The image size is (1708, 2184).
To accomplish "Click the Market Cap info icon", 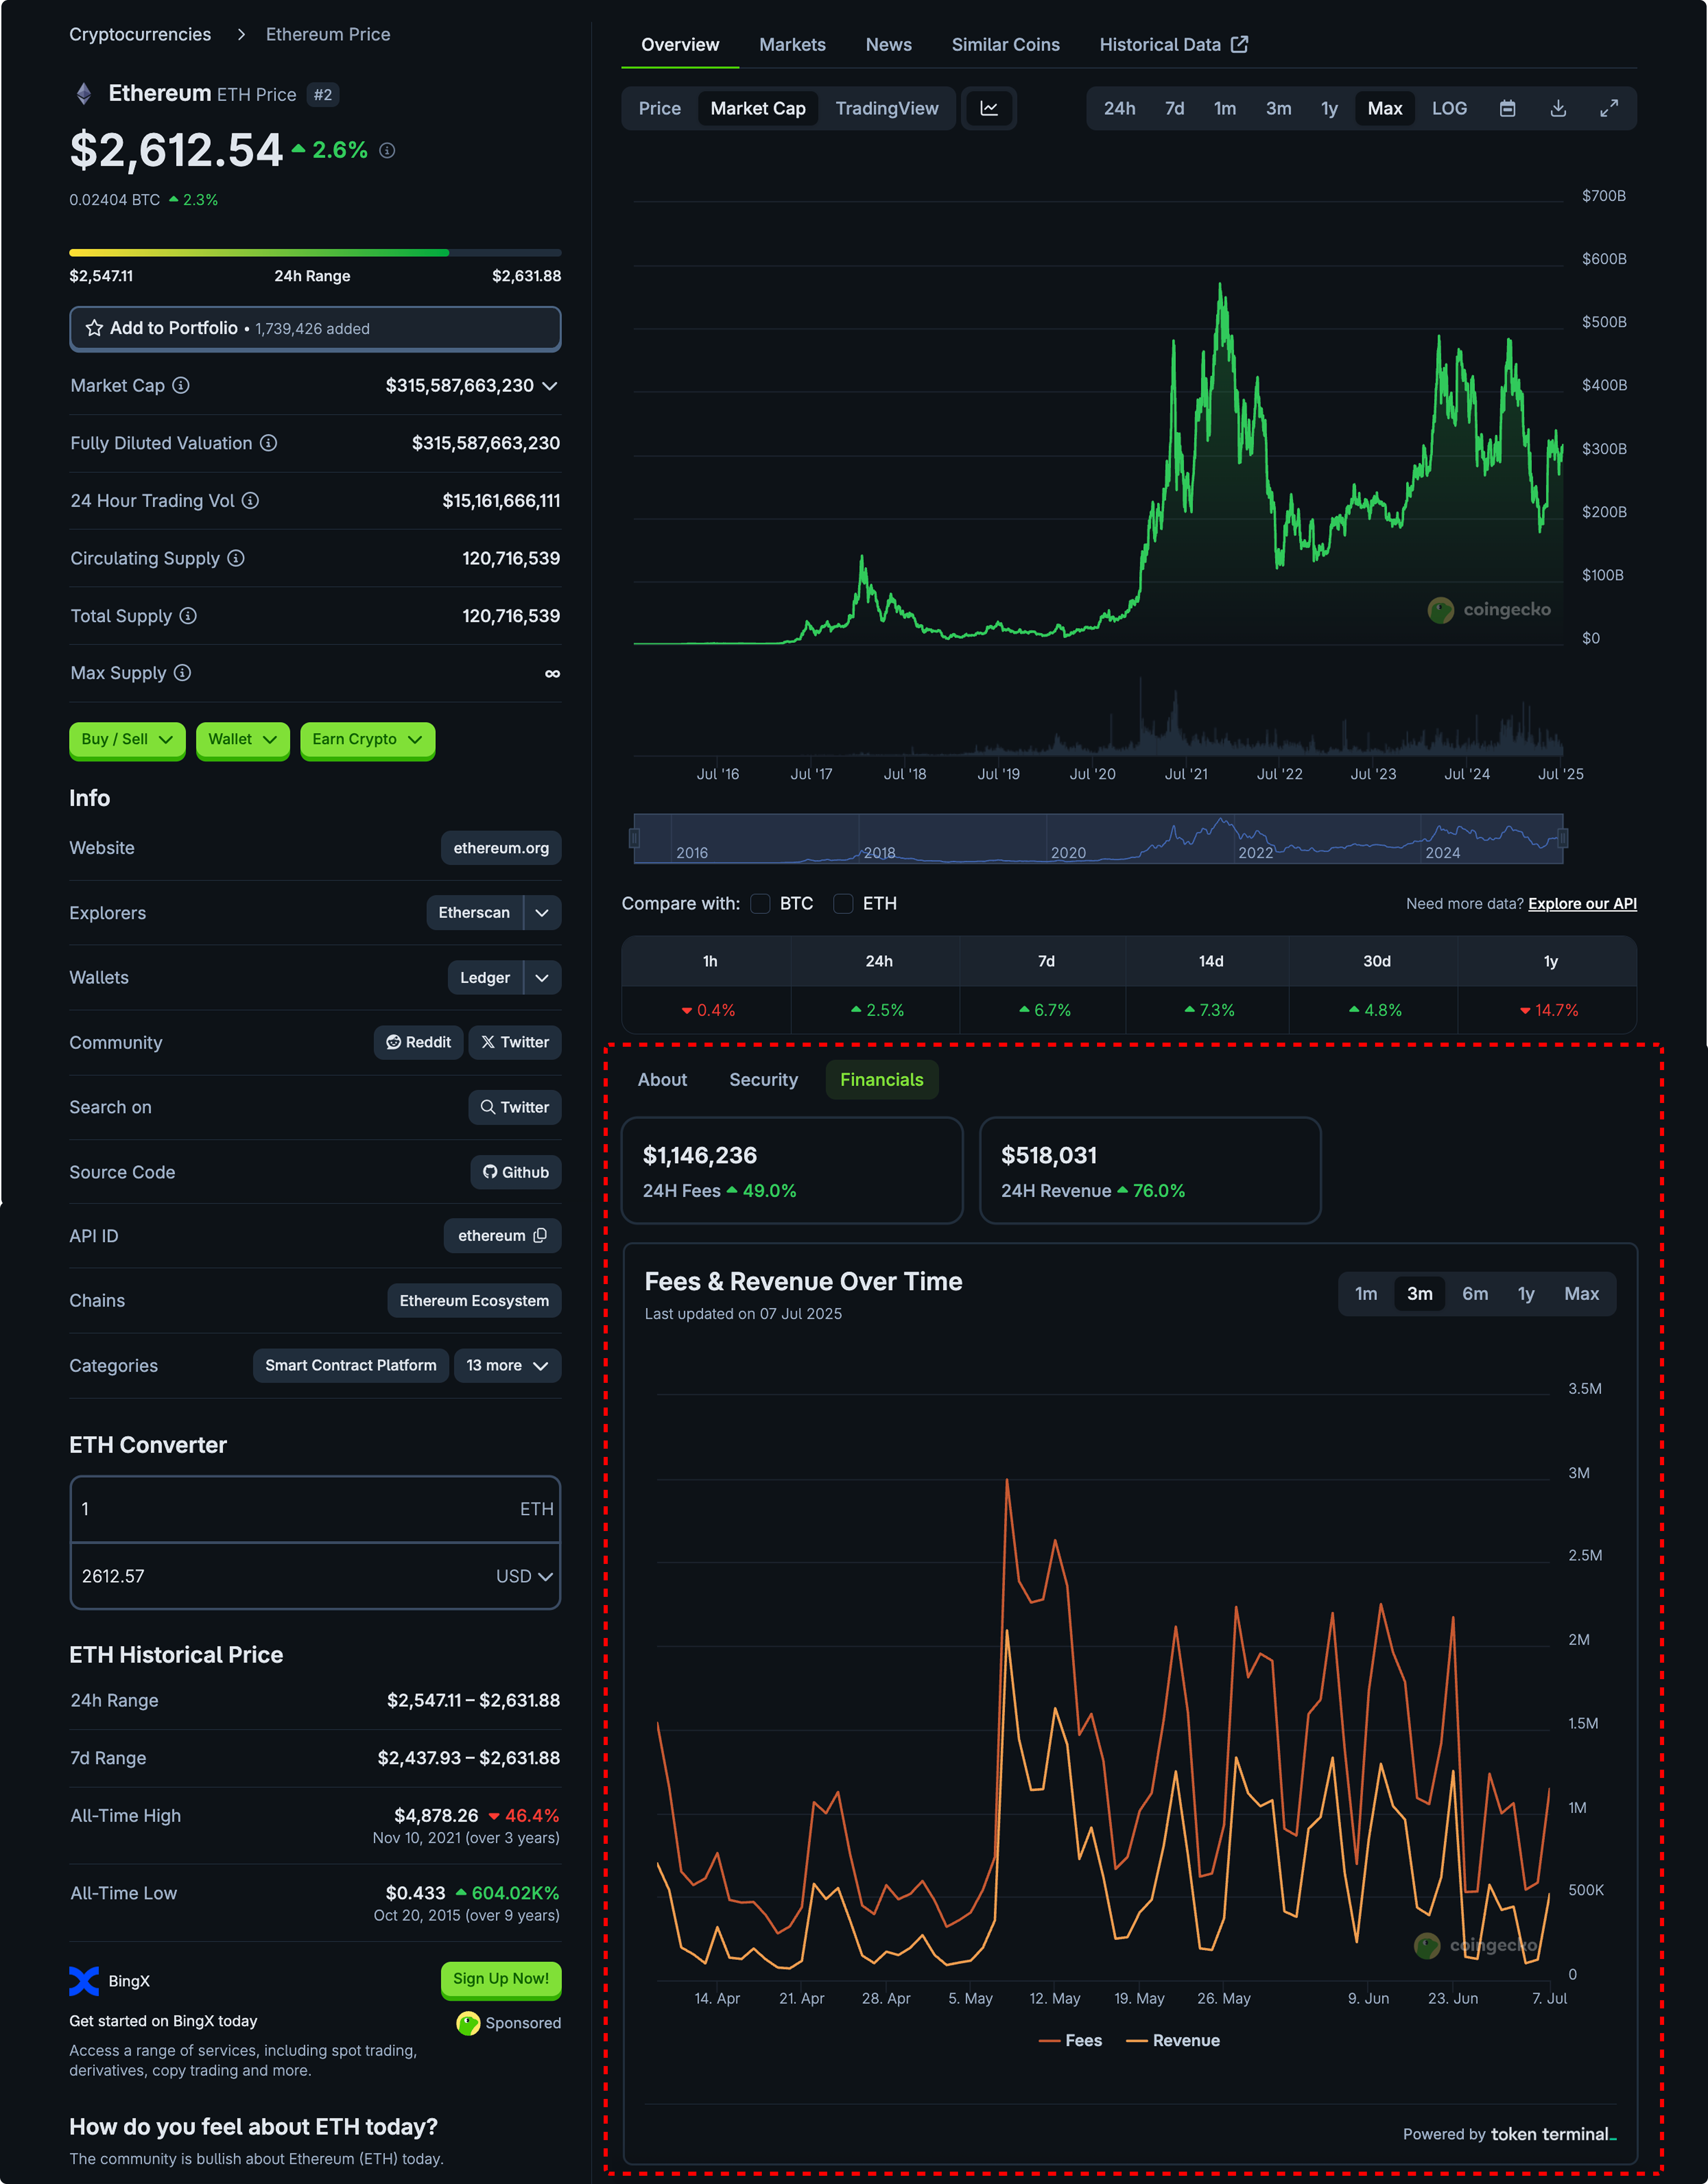I will coord(181,385).
